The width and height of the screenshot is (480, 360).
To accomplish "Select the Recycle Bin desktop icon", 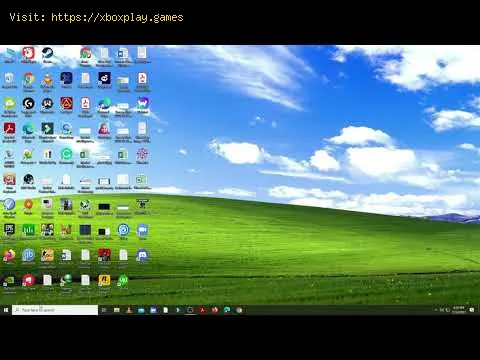I will pyautogui.click(x=9, y=80).
